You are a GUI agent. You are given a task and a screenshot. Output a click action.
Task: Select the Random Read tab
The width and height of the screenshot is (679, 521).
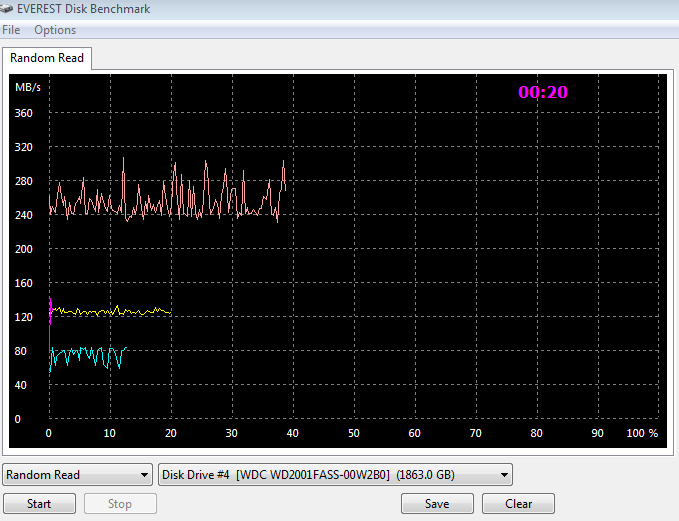pyautogui.click(x=47, y=58)
